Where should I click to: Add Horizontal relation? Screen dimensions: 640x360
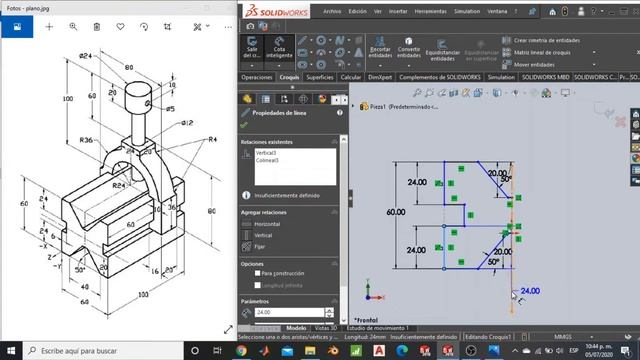[262, 224]
